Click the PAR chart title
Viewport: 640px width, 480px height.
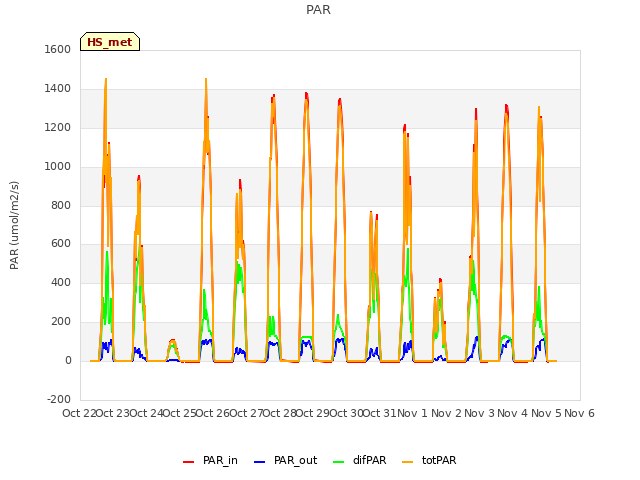pos(318,10)
